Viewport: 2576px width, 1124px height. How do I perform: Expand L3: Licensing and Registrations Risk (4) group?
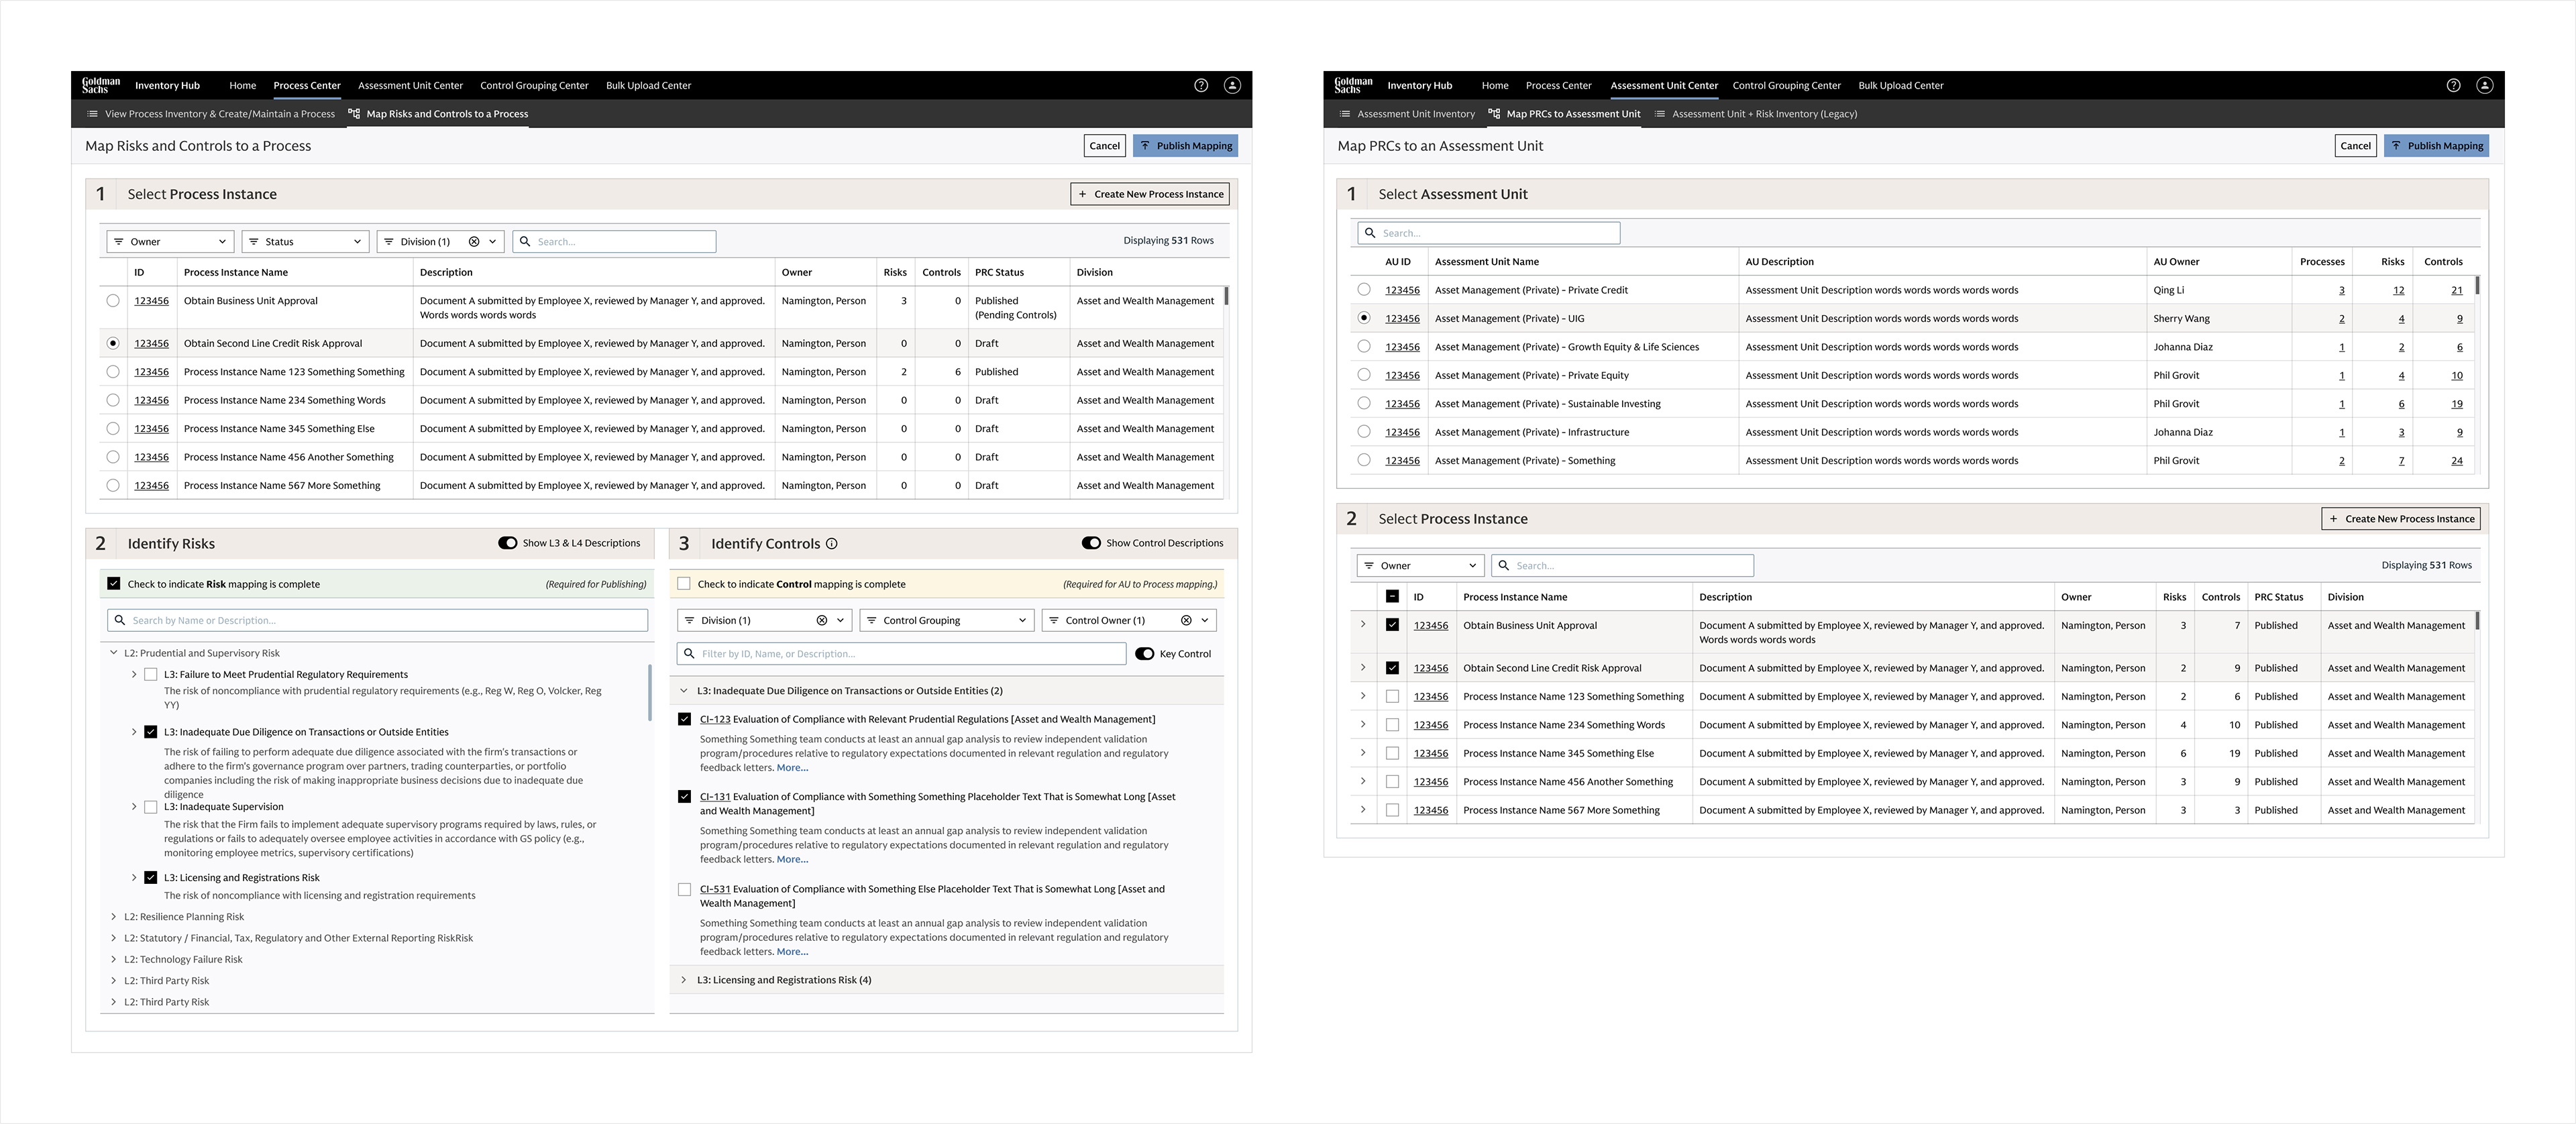684,980
